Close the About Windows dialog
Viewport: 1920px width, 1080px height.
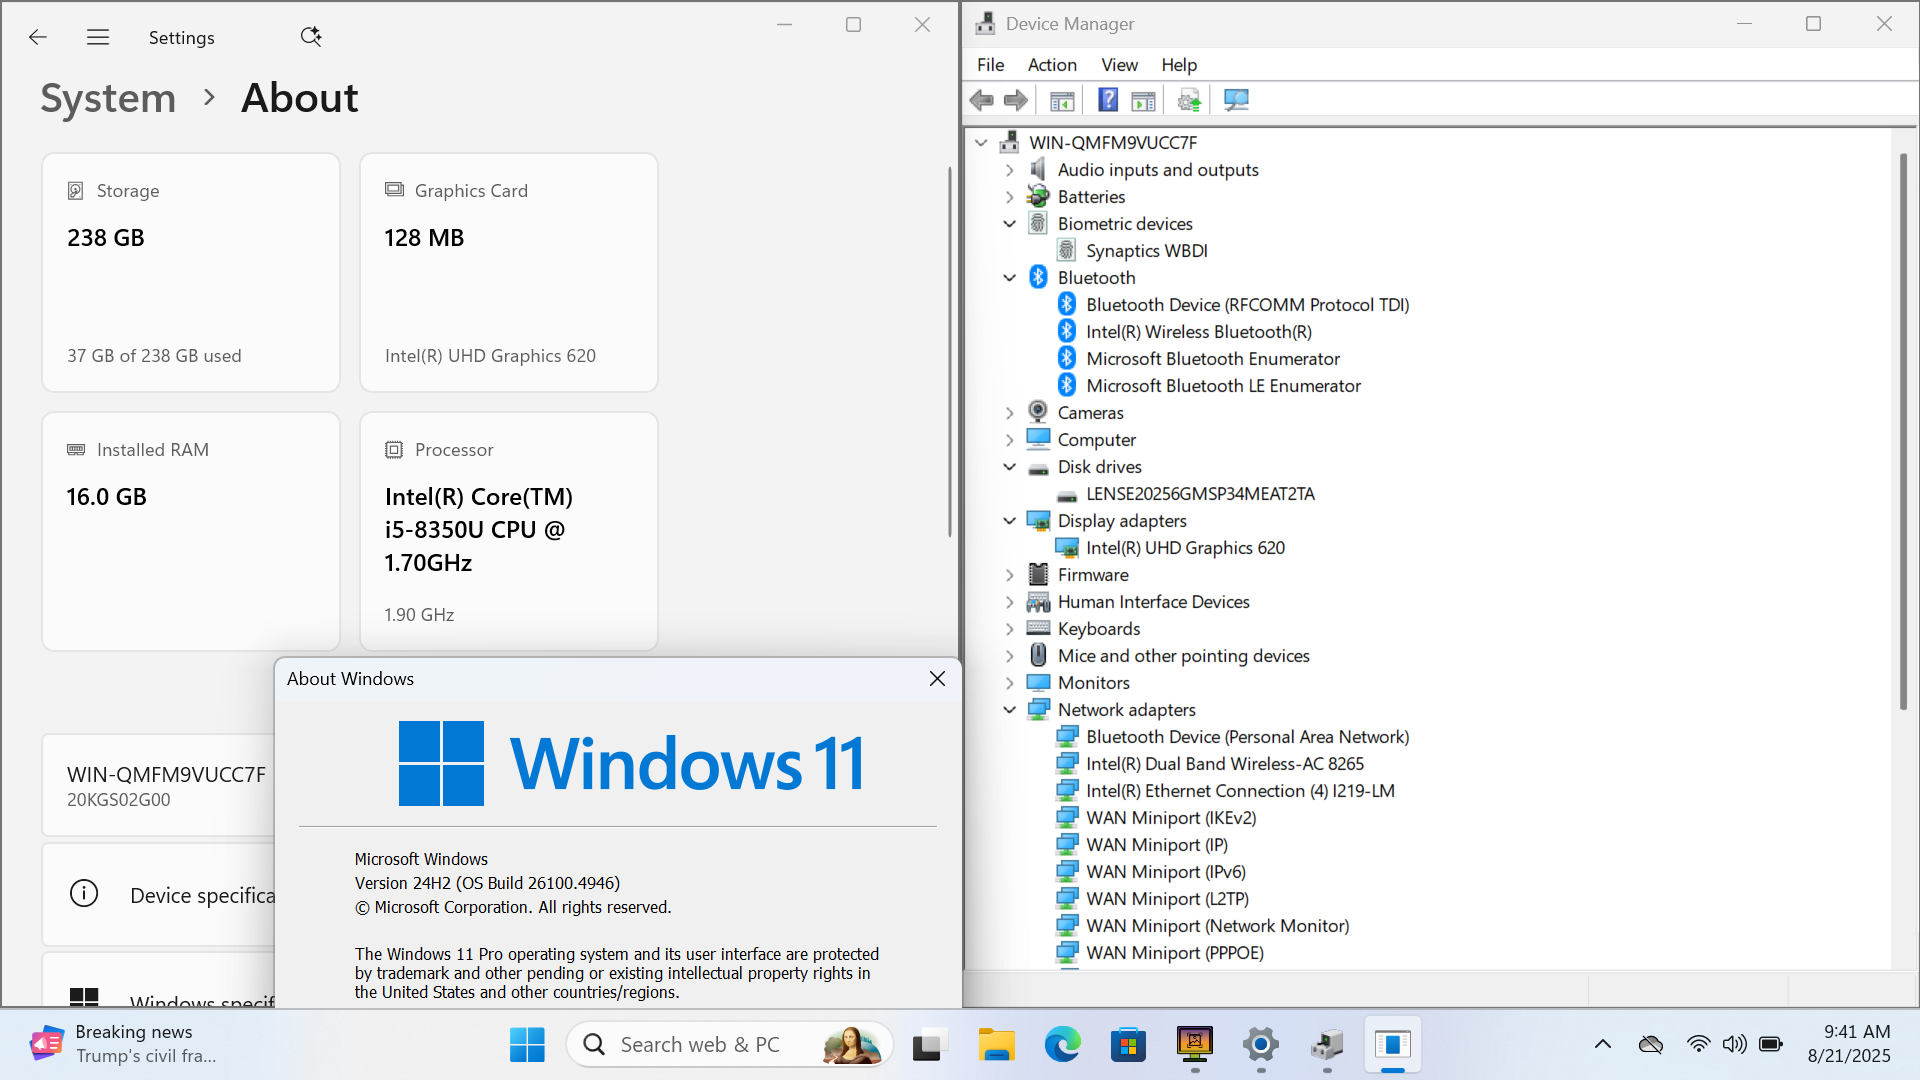(937, 679)
